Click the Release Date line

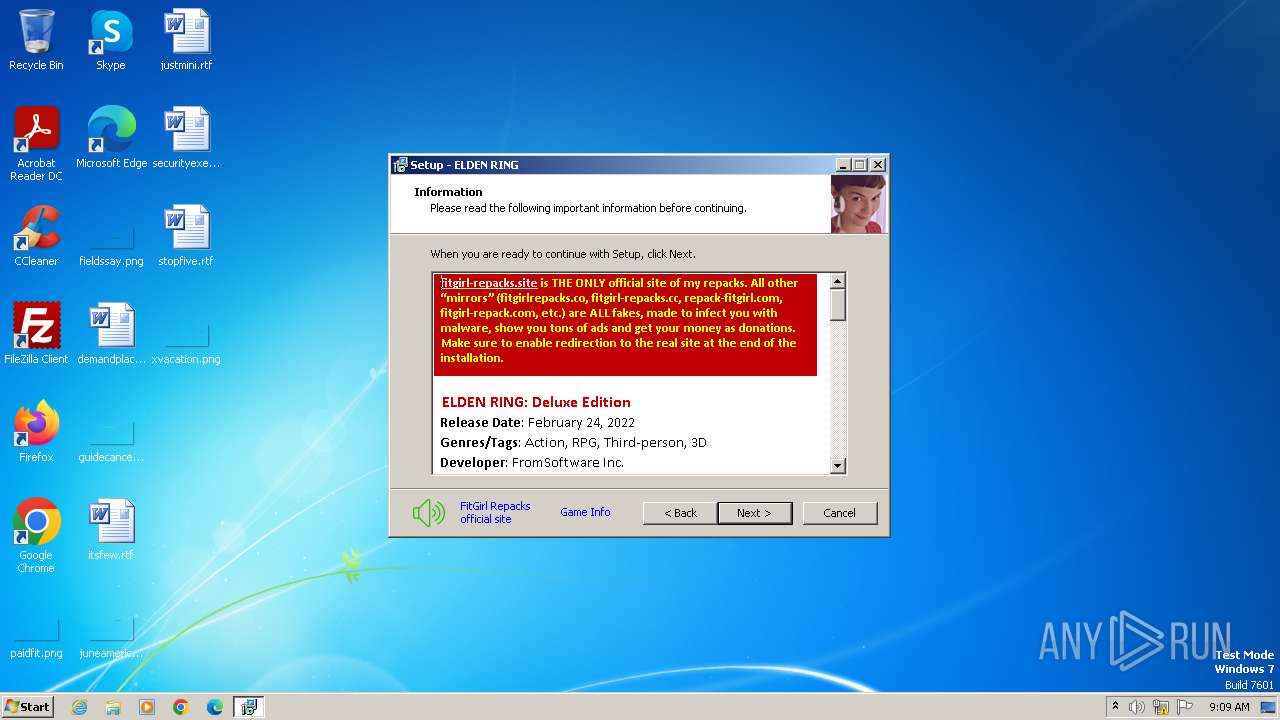538,422
